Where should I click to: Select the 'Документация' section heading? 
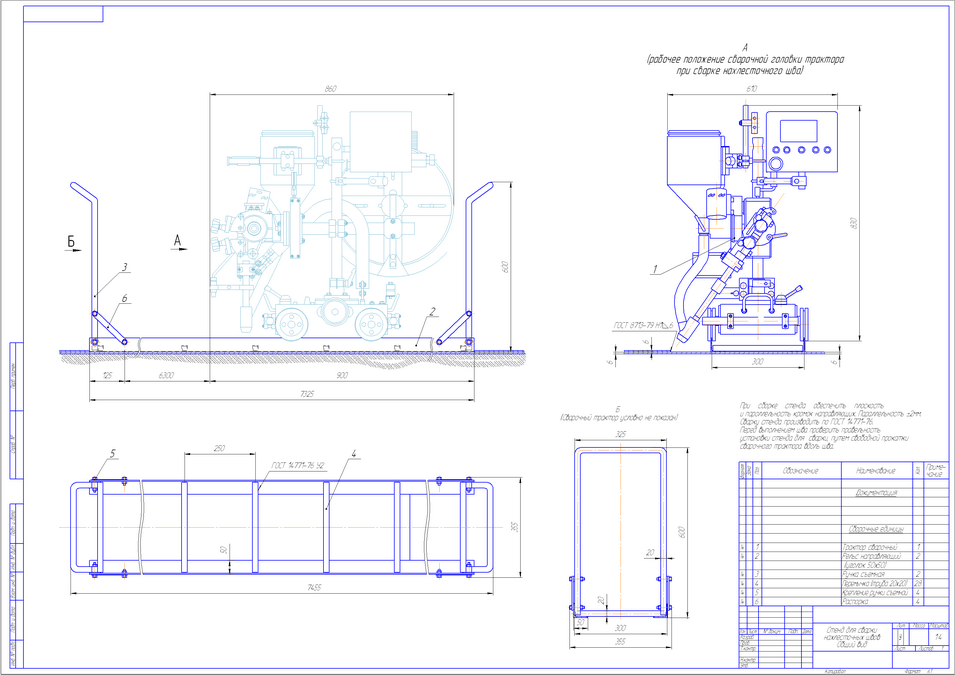876,493
